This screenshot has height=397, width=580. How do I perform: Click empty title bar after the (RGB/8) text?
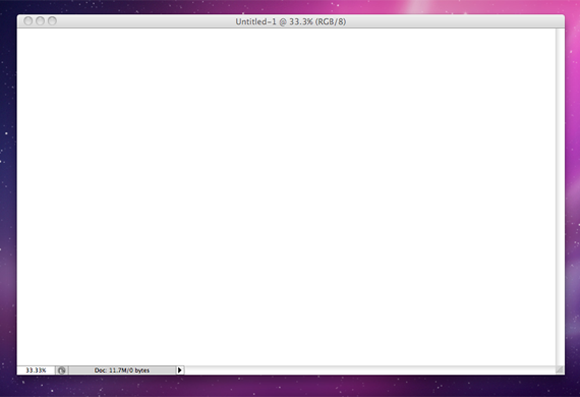pos(455,21)
